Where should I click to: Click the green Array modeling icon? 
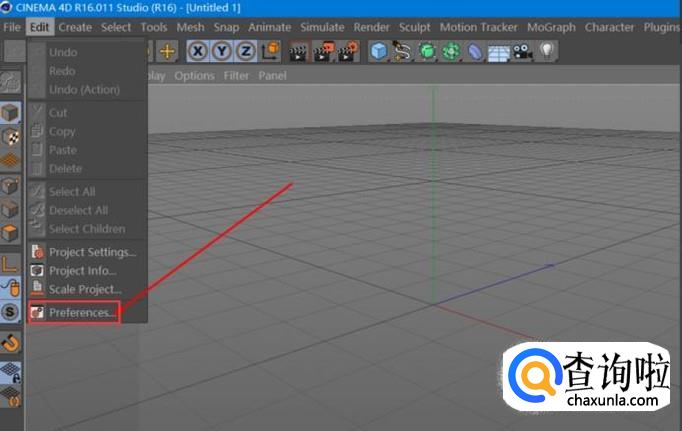[x=451, y=51]
